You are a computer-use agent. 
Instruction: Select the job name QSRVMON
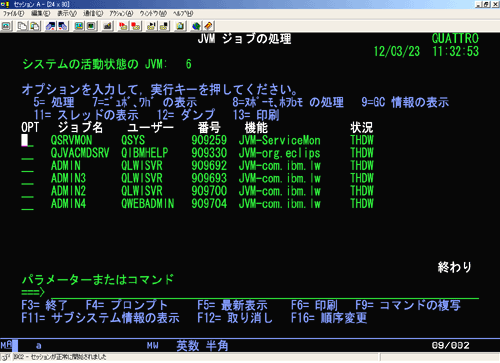pyautogui.click(x=71, y=140)
